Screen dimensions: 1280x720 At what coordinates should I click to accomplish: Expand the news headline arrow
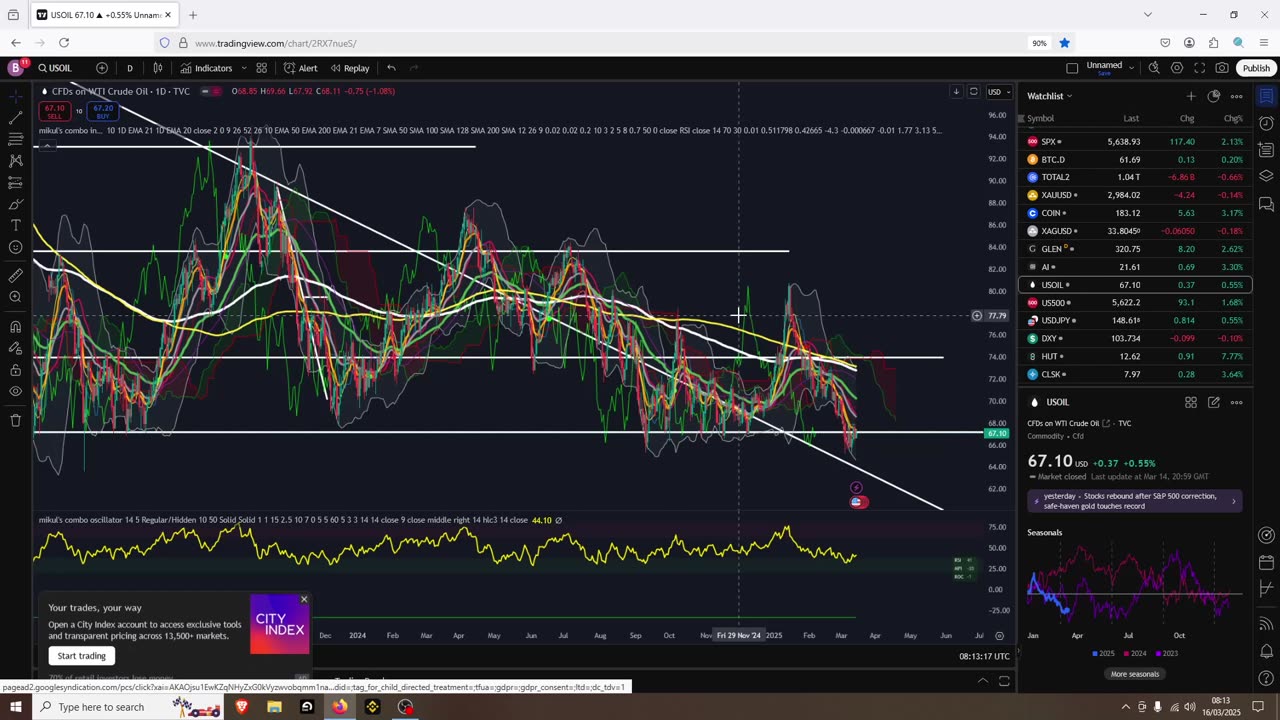coord(1233,501)
